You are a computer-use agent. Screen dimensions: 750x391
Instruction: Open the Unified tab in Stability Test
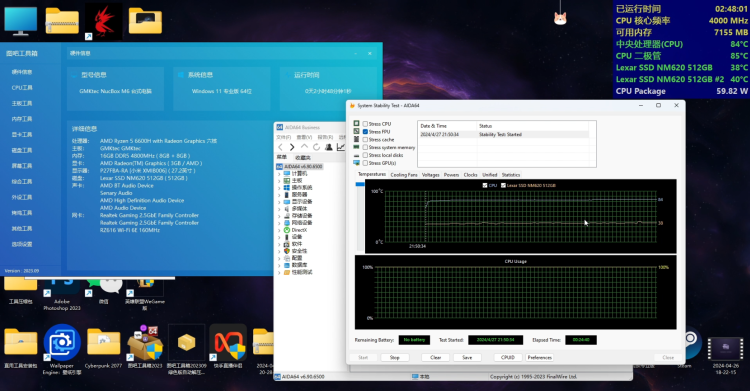point(490,175)
